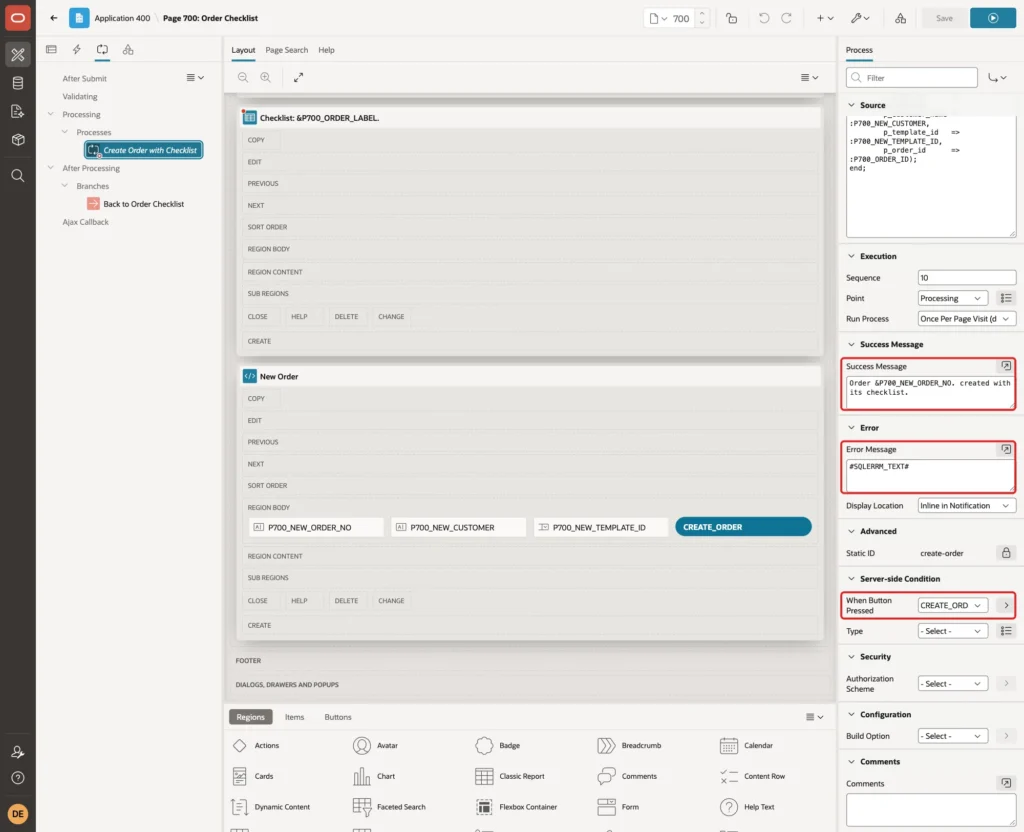
Task: Collapse the Source section
Action: 851,104
